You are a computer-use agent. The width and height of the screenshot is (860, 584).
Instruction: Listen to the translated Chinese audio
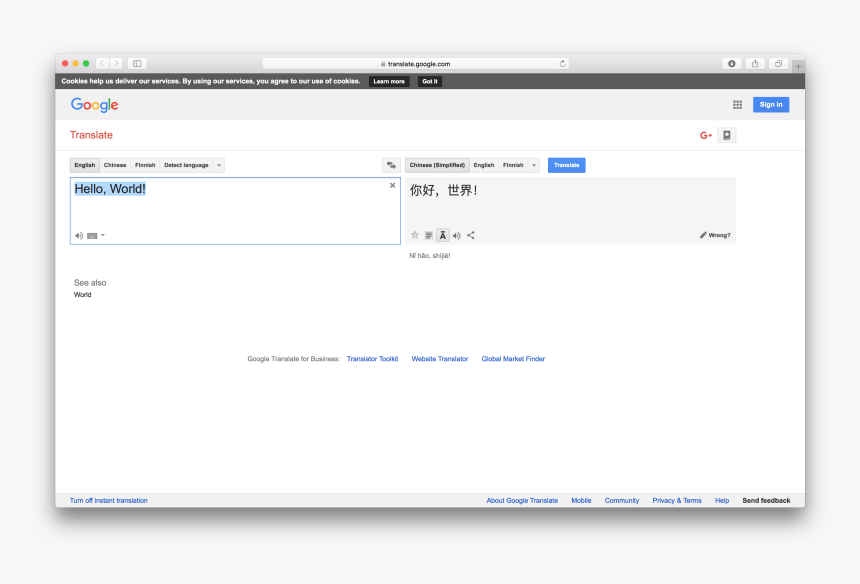tap(456, 235)
